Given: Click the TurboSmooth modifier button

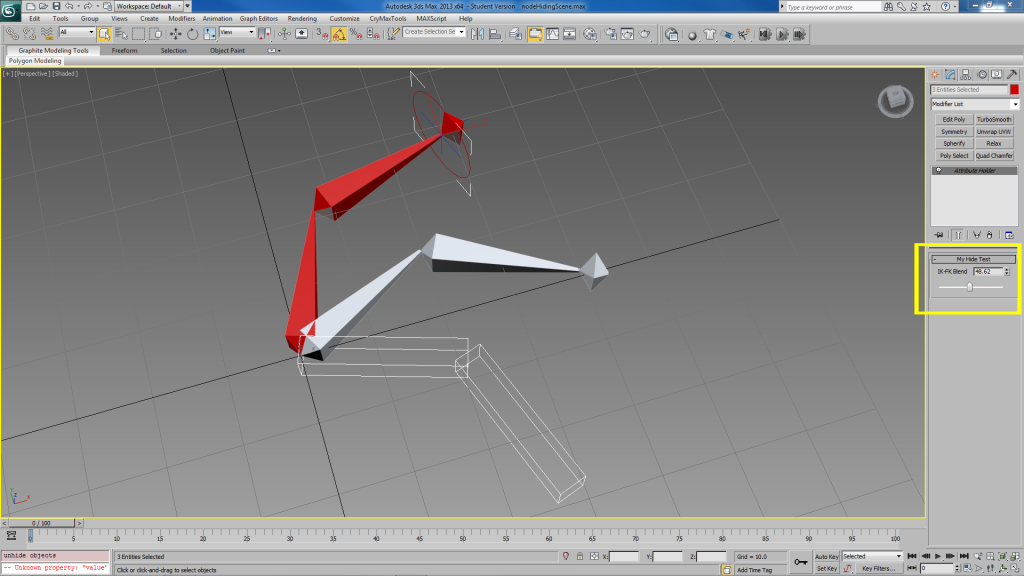Looking at the screenshot, I should tap(994, 119).
